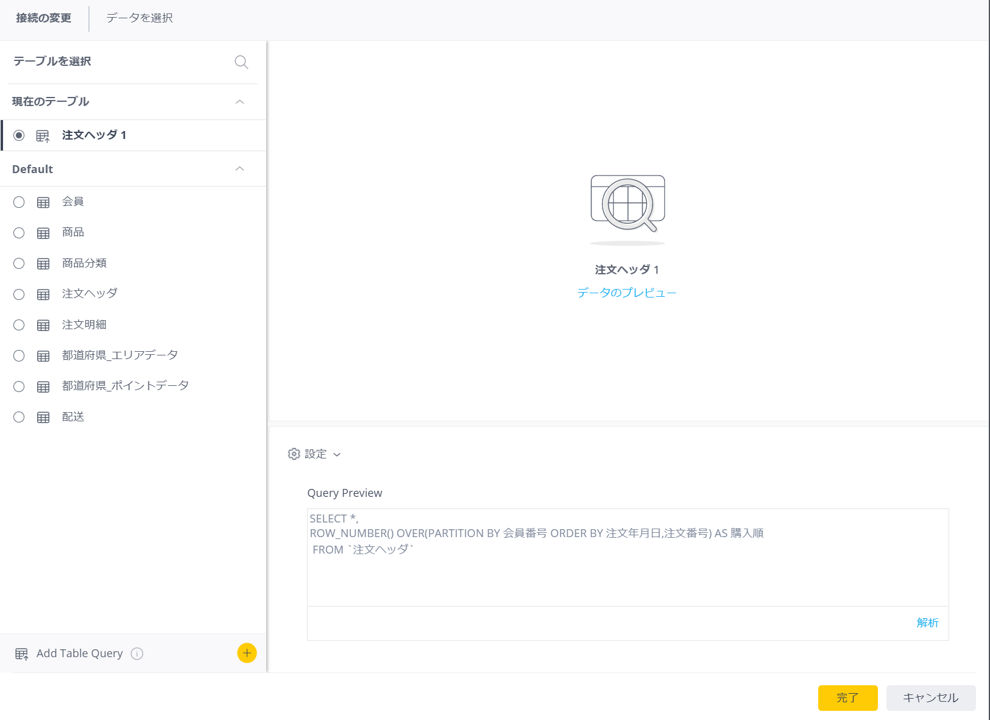Collapse the Default tables section
Viewport: 990px width, 720px height.
tap(240, 169)
